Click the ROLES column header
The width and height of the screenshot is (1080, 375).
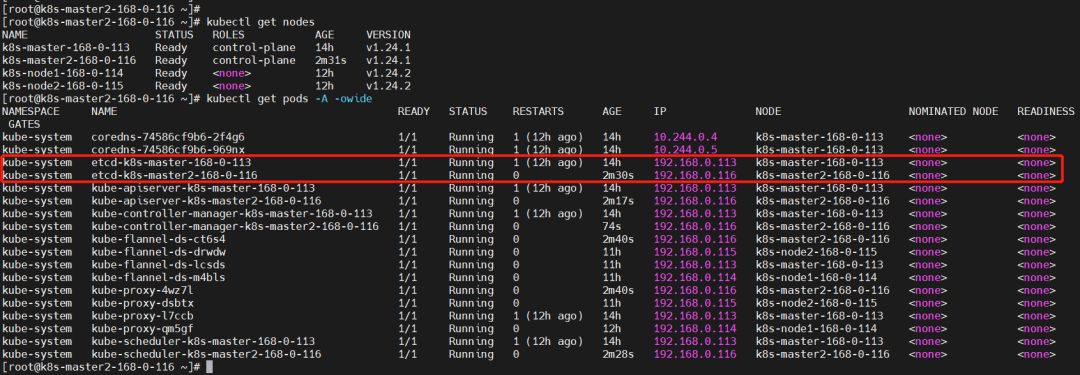pyautogui.click(x=229, y=34)
